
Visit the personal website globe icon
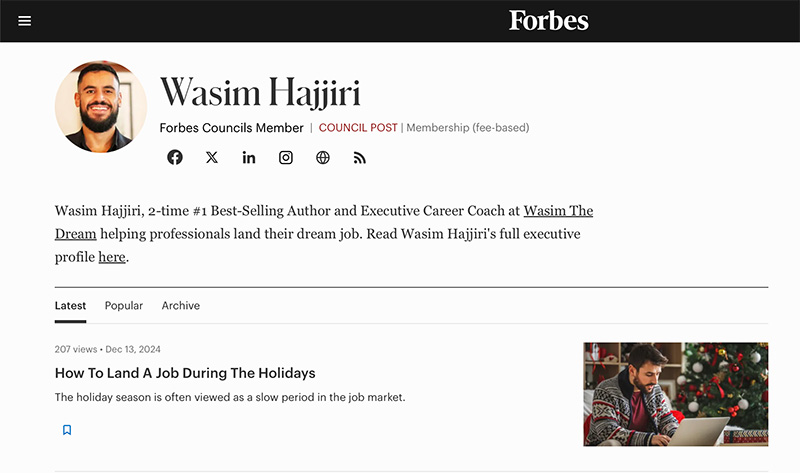click(x=322, y=158)
